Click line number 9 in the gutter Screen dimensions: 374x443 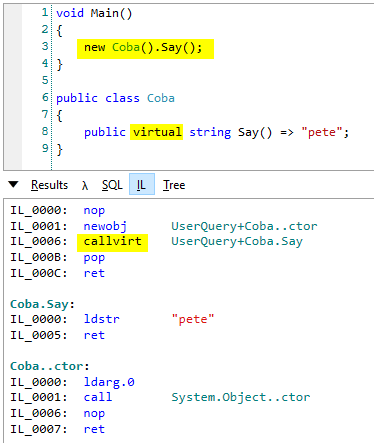click(45, 148)
